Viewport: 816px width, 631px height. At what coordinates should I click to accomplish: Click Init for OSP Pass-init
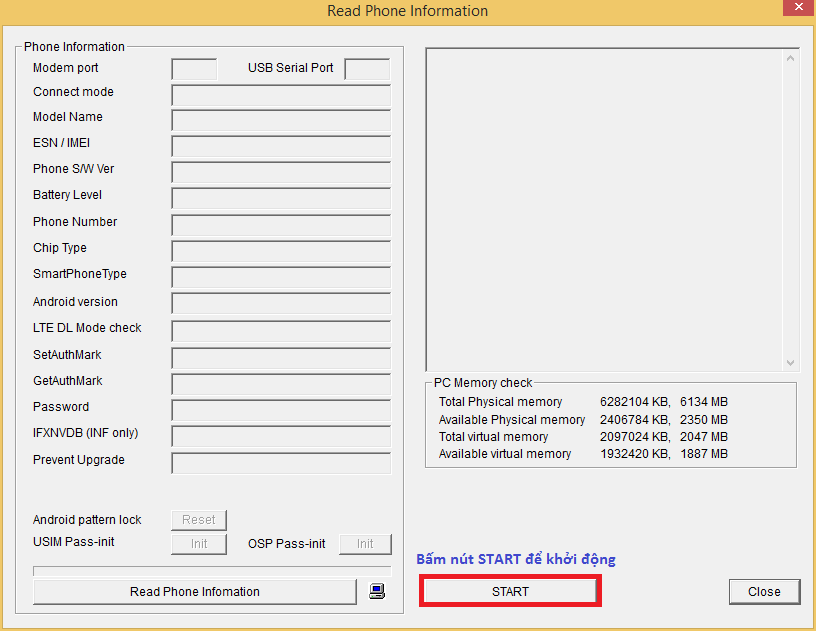click(x=365, y=544)
